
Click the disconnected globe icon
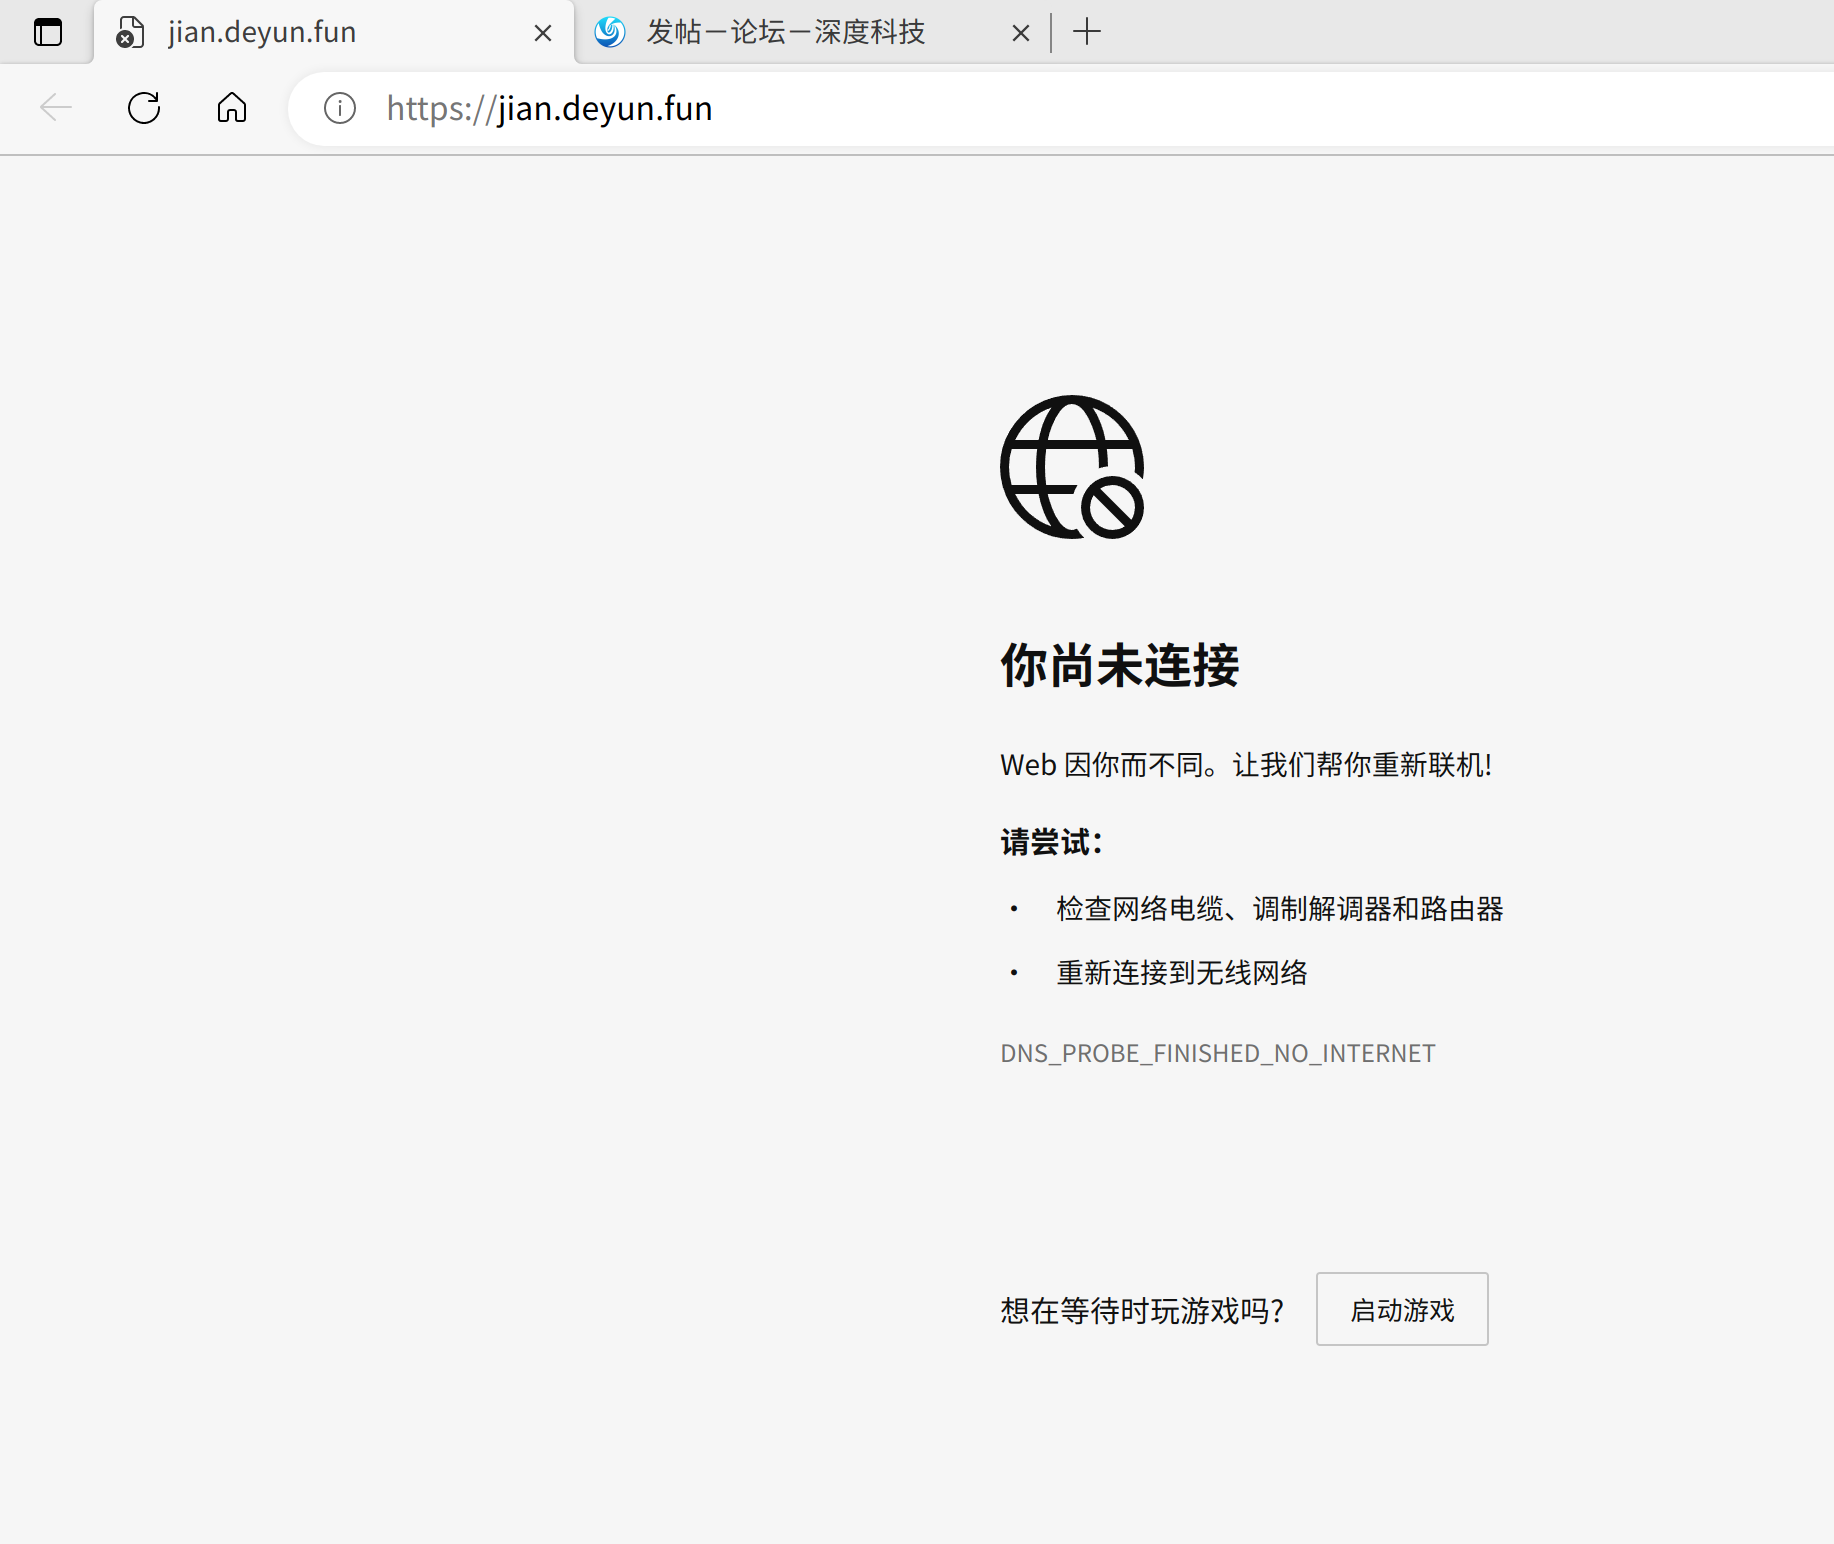[1072, 467]
